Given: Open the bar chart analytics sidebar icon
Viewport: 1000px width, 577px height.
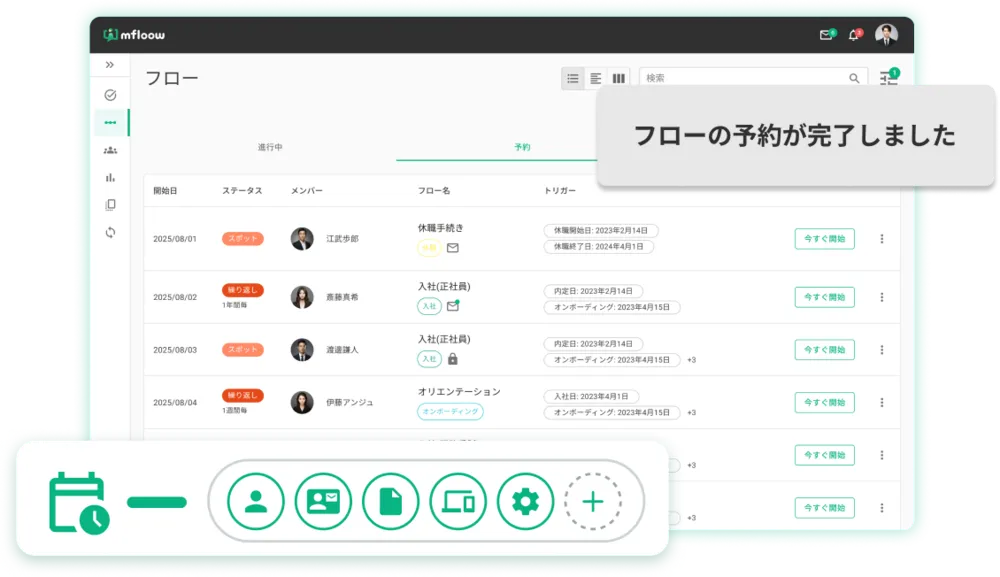Looking at the screenshot, I should [110, 177].
